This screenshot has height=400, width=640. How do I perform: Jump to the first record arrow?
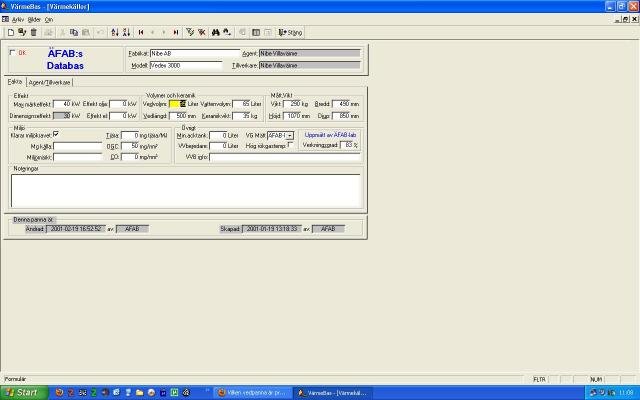point(140,32)
